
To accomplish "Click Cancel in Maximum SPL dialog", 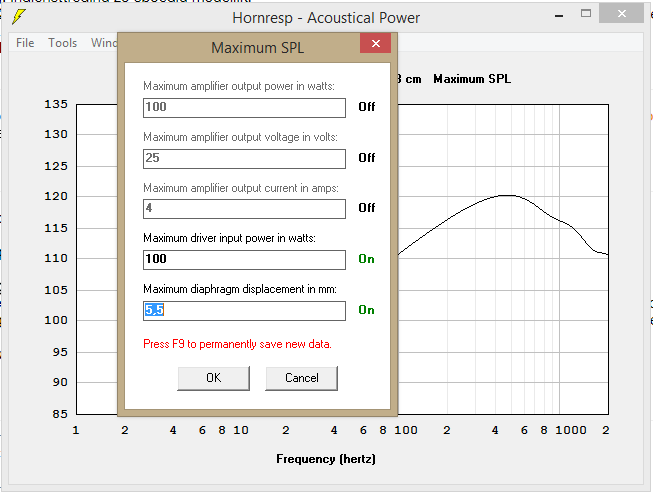I will pos(302,378).
